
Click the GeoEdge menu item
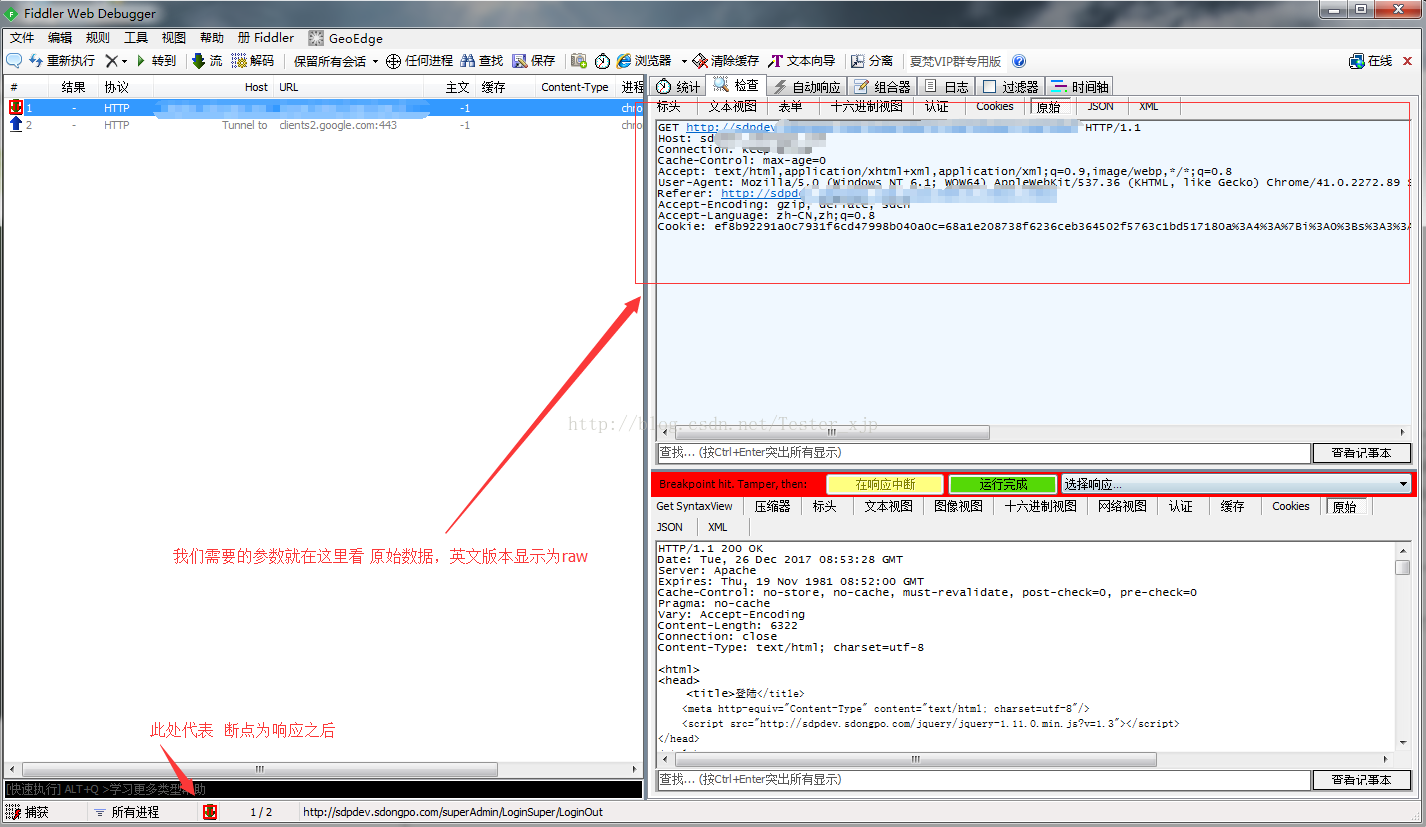[x=346, y=38]
